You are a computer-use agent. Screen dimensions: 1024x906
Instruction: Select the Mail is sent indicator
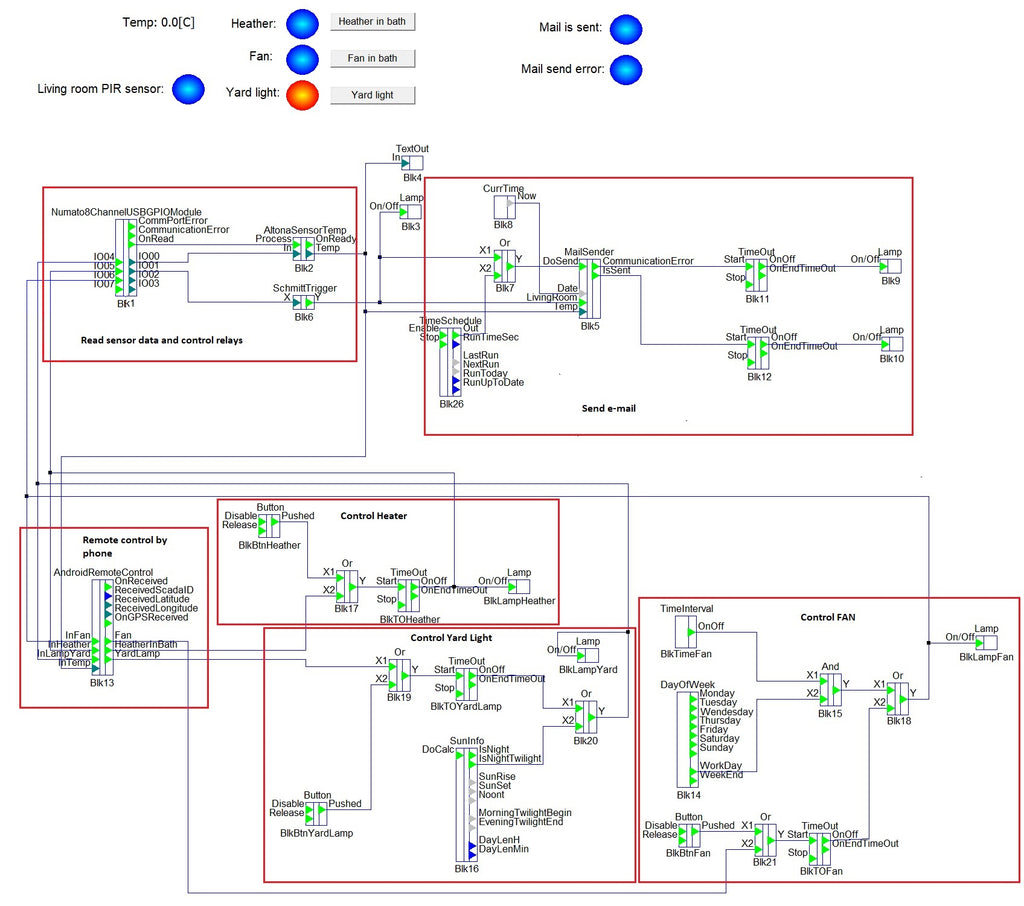[626, 28]
